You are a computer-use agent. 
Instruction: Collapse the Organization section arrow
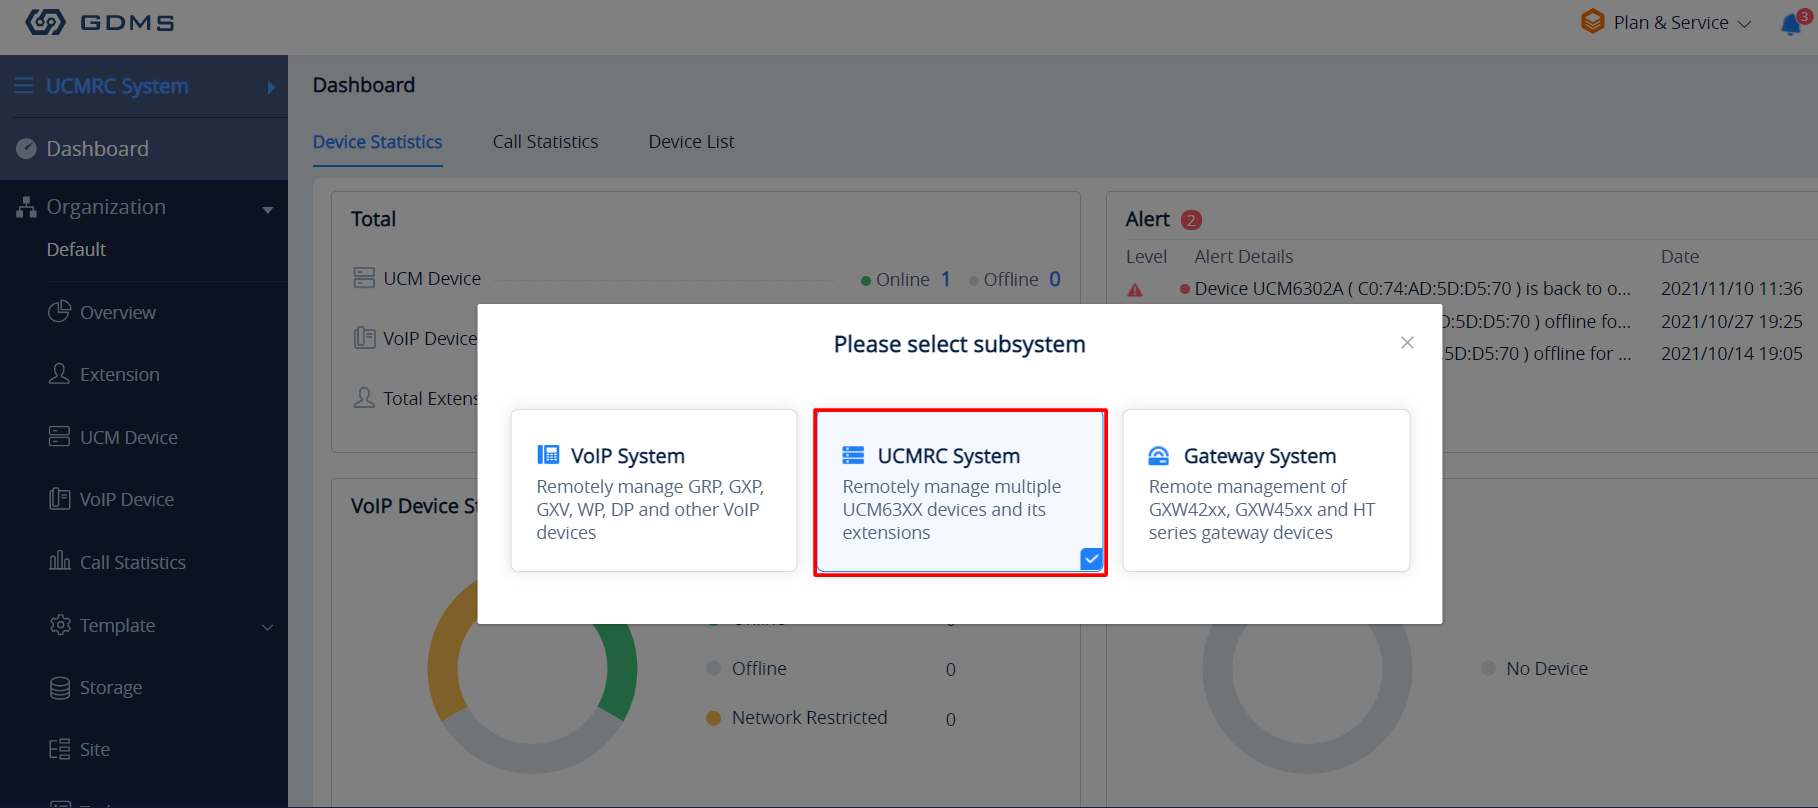[x=268, y=209]
